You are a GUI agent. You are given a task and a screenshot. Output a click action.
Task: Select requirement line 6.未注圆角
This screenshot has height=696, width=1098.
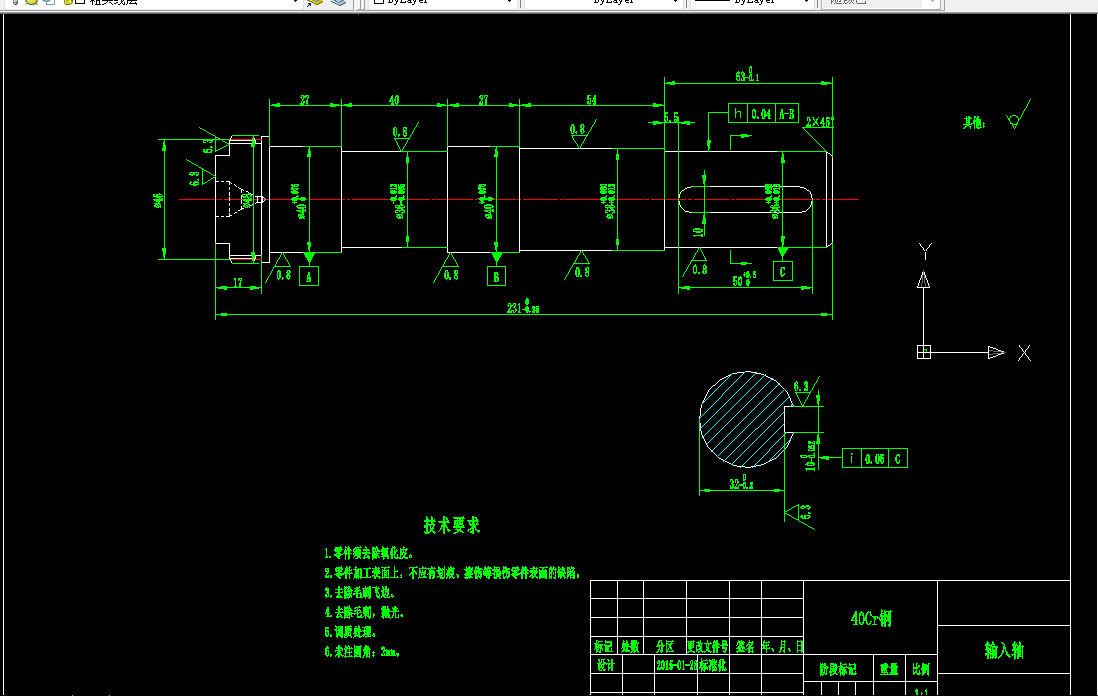(361, 651)
